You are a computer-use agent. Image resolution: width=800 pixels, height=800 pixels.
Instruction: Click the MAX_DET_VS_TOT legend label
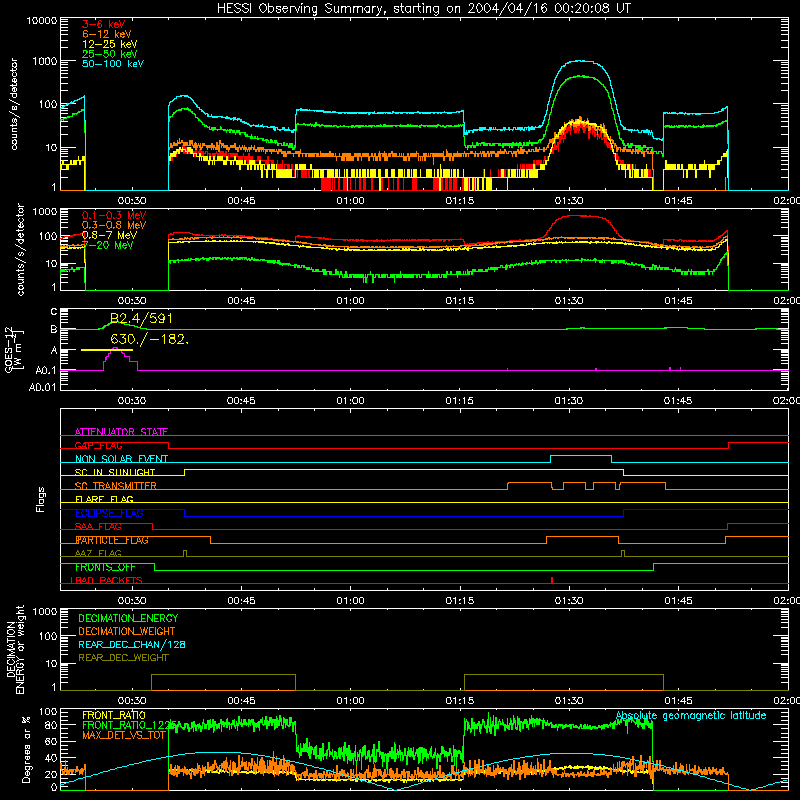click(x=124, y=735)
